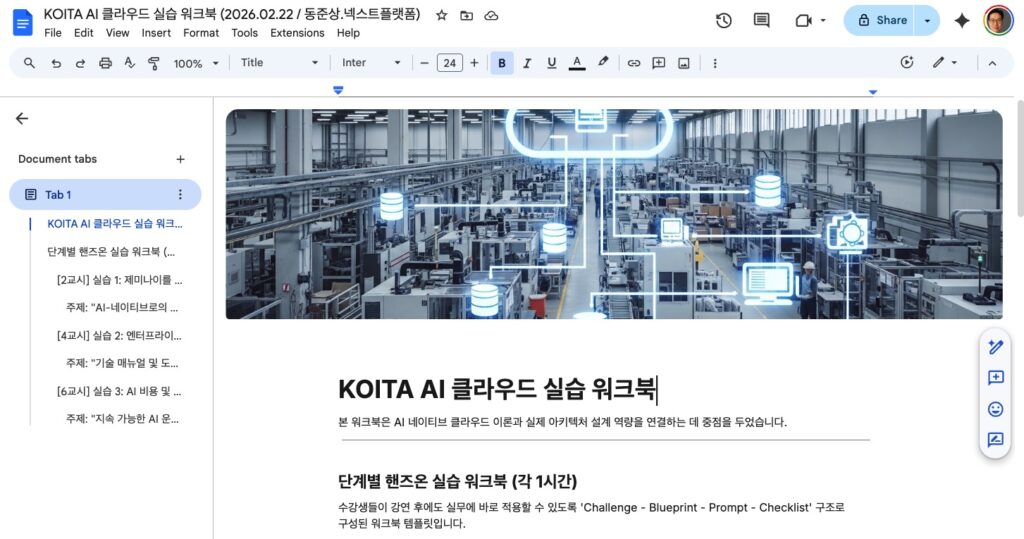Image resolution: width=1024 pixels, height=539 pixels.
Task: Open the Extensions menu
Action: tap(297, 33)
